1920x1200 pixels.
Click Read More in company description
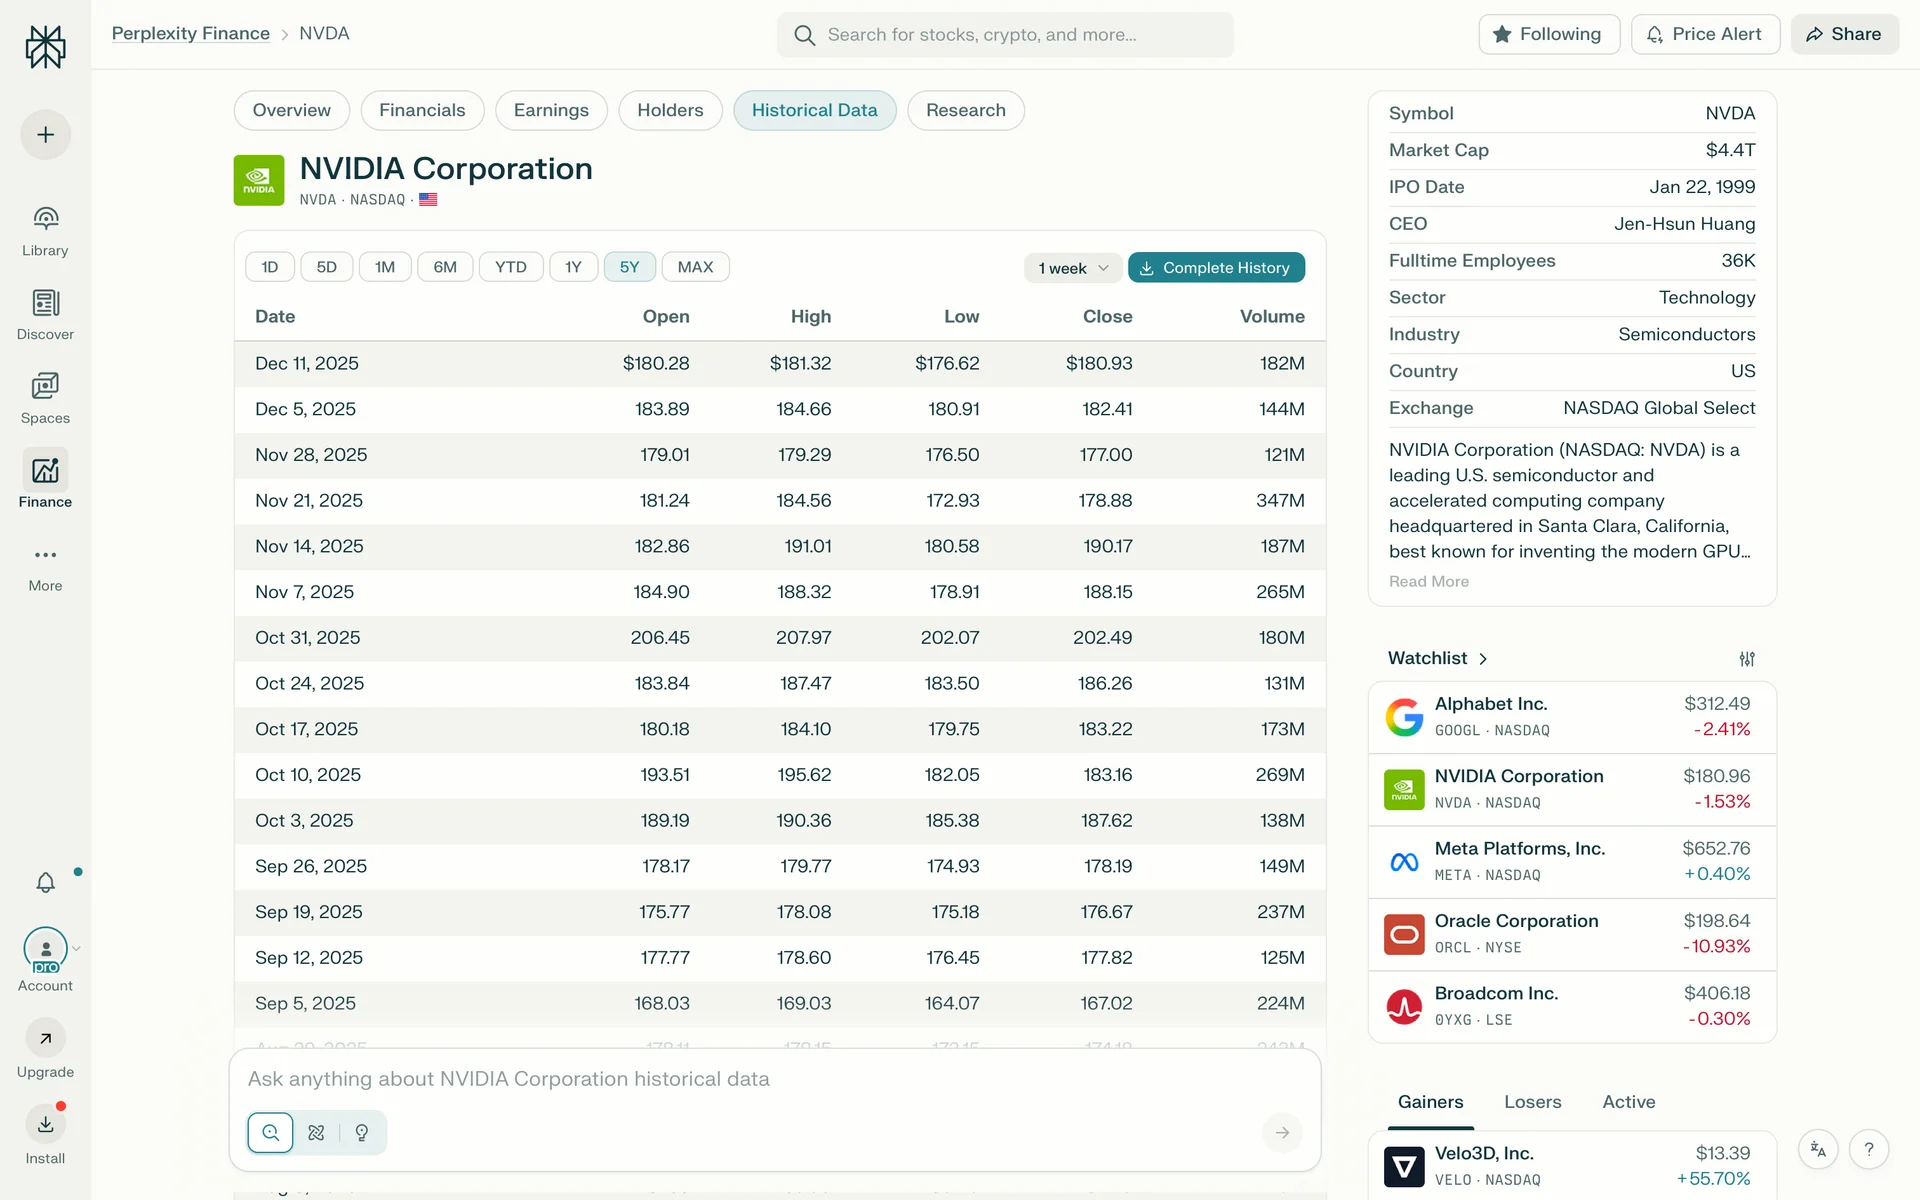coord(1428,582)
